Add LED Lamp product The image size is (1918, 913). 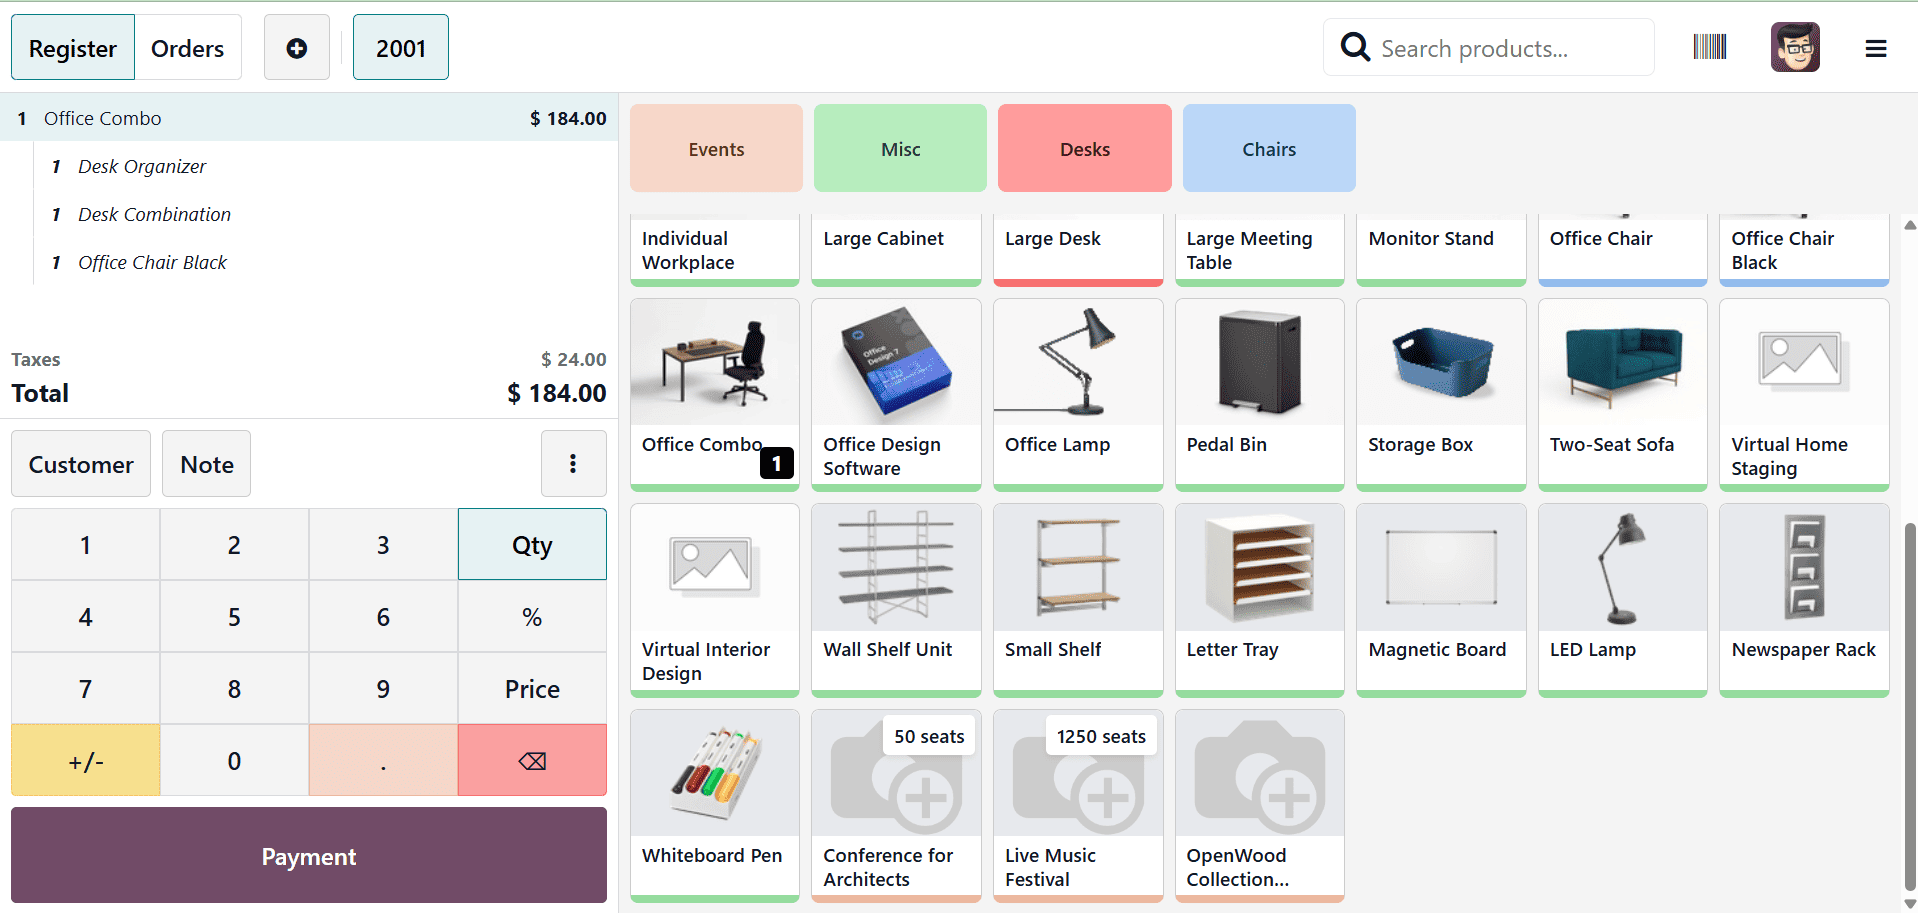pos(1623,600)
